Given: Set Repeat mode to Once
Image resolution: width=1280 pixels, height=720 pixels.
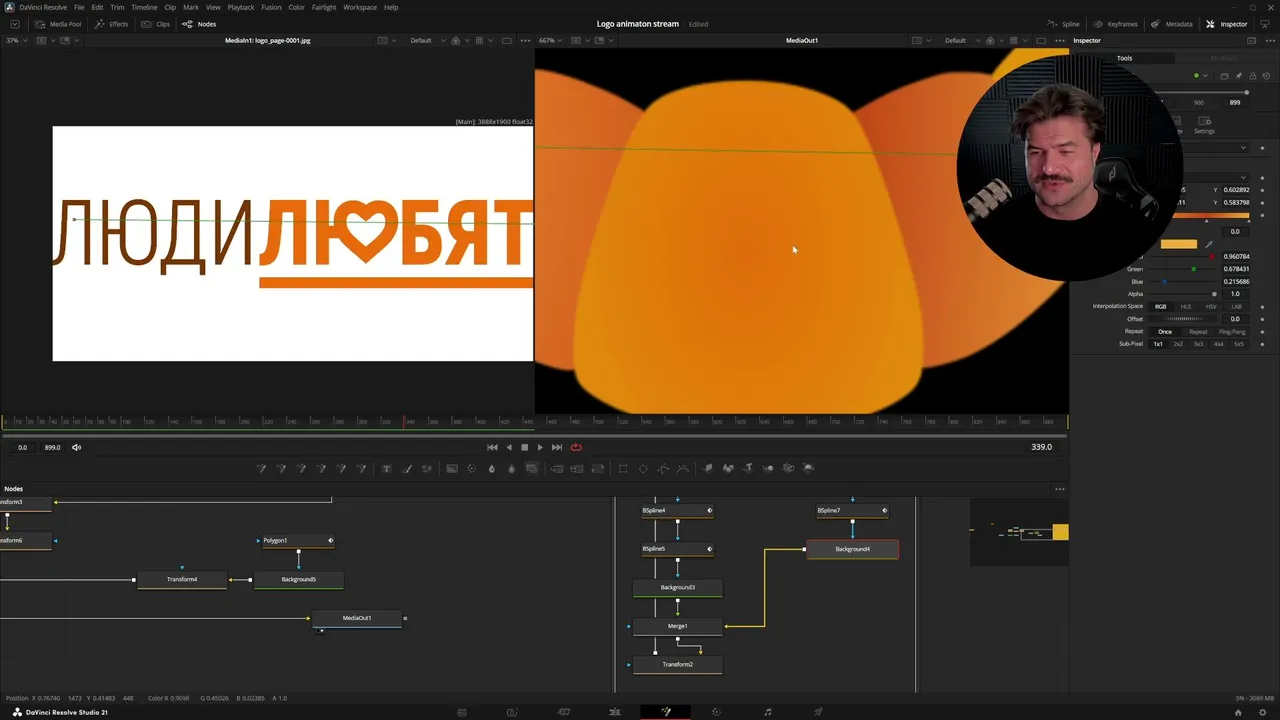Looking at the screenshot, I should coord(1165,332).
